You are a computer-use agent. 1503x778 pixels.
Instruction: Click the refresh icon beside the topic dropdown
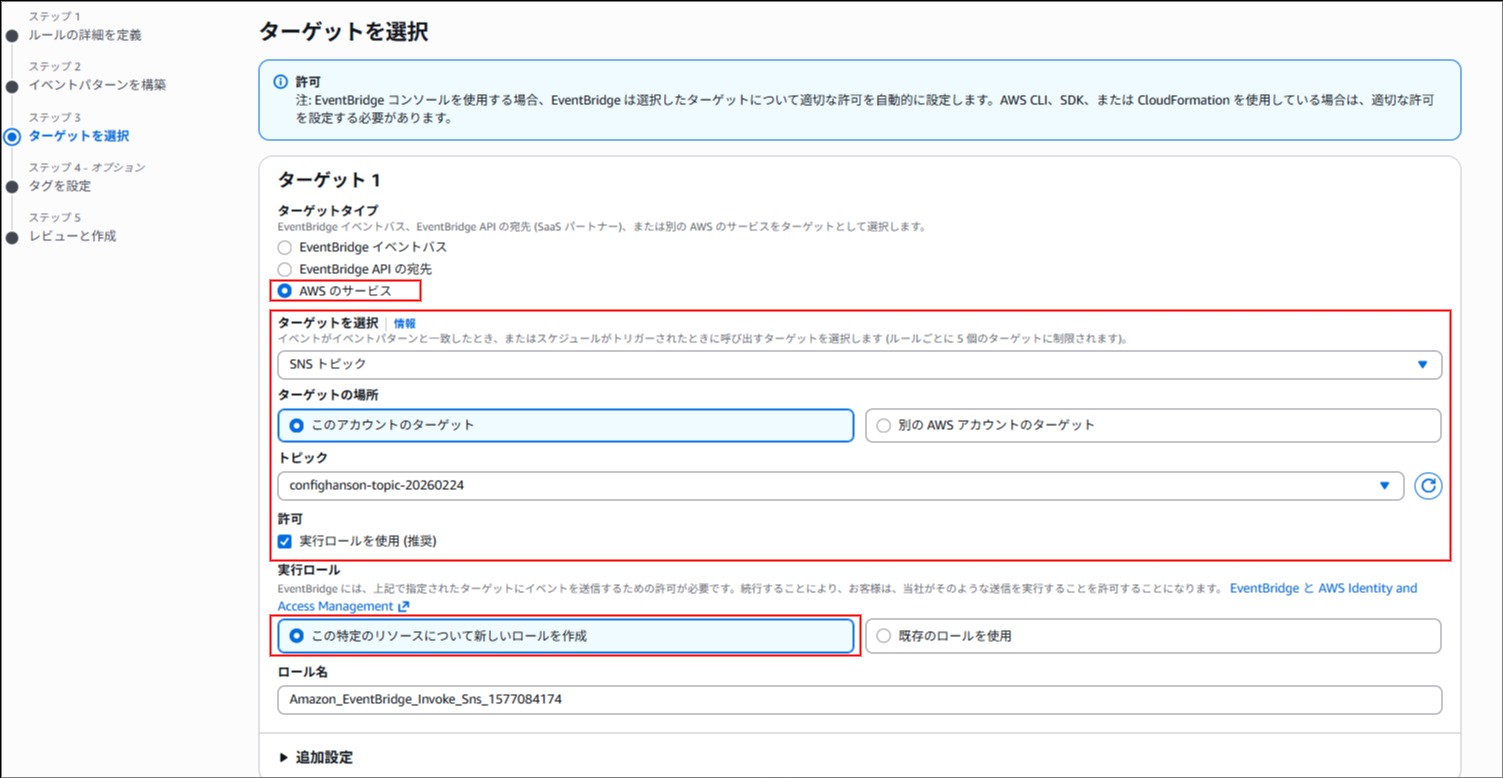[1428, 486]
